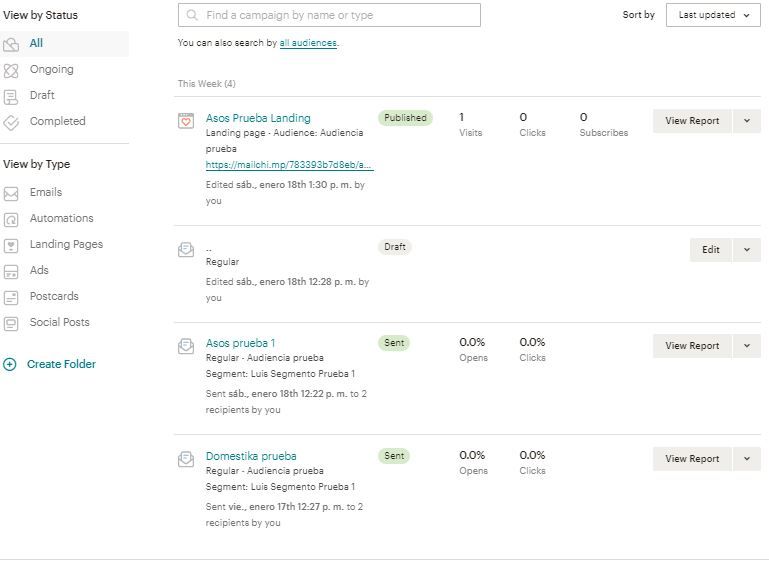Click the Draft status icon in sidebar
Viewport: 769px width, 561px height.
pyautogui.click(x=11, y=97)
